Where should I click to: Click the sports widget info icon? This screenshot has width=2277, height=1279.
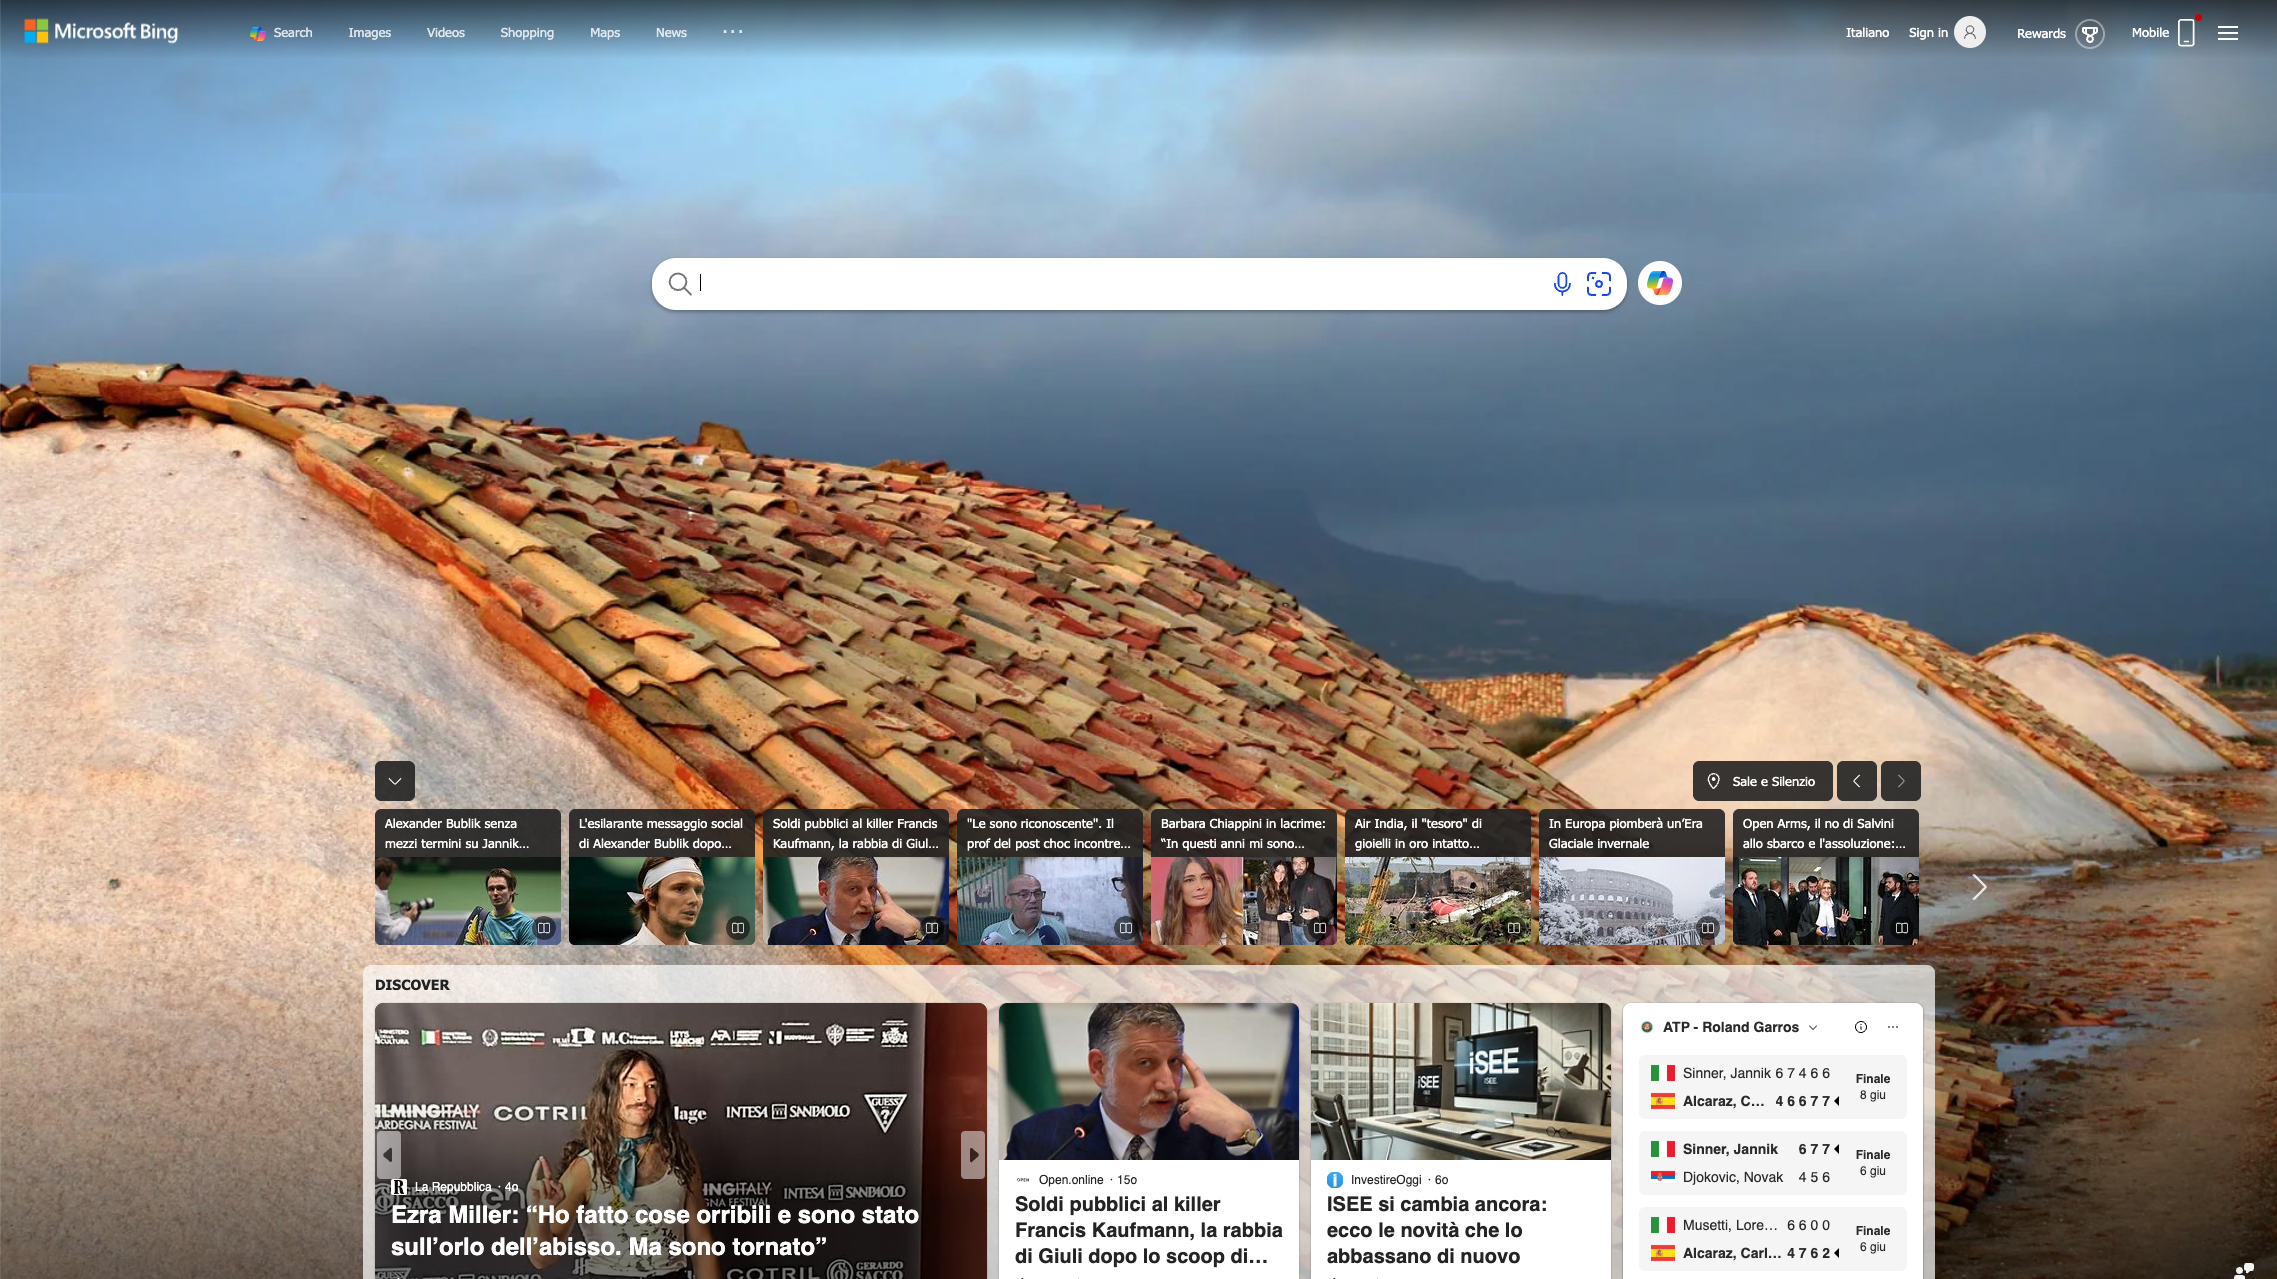[x=1861, y=1027]
